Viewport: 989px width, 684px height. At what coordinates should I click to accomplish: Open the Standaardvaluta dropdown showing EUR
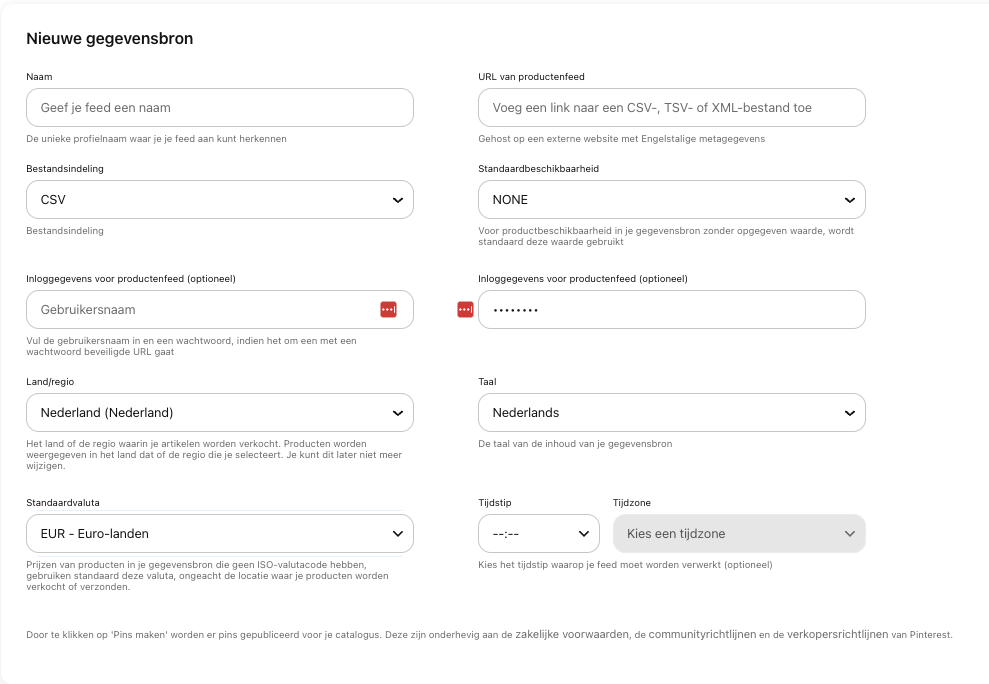pos(219,534)
